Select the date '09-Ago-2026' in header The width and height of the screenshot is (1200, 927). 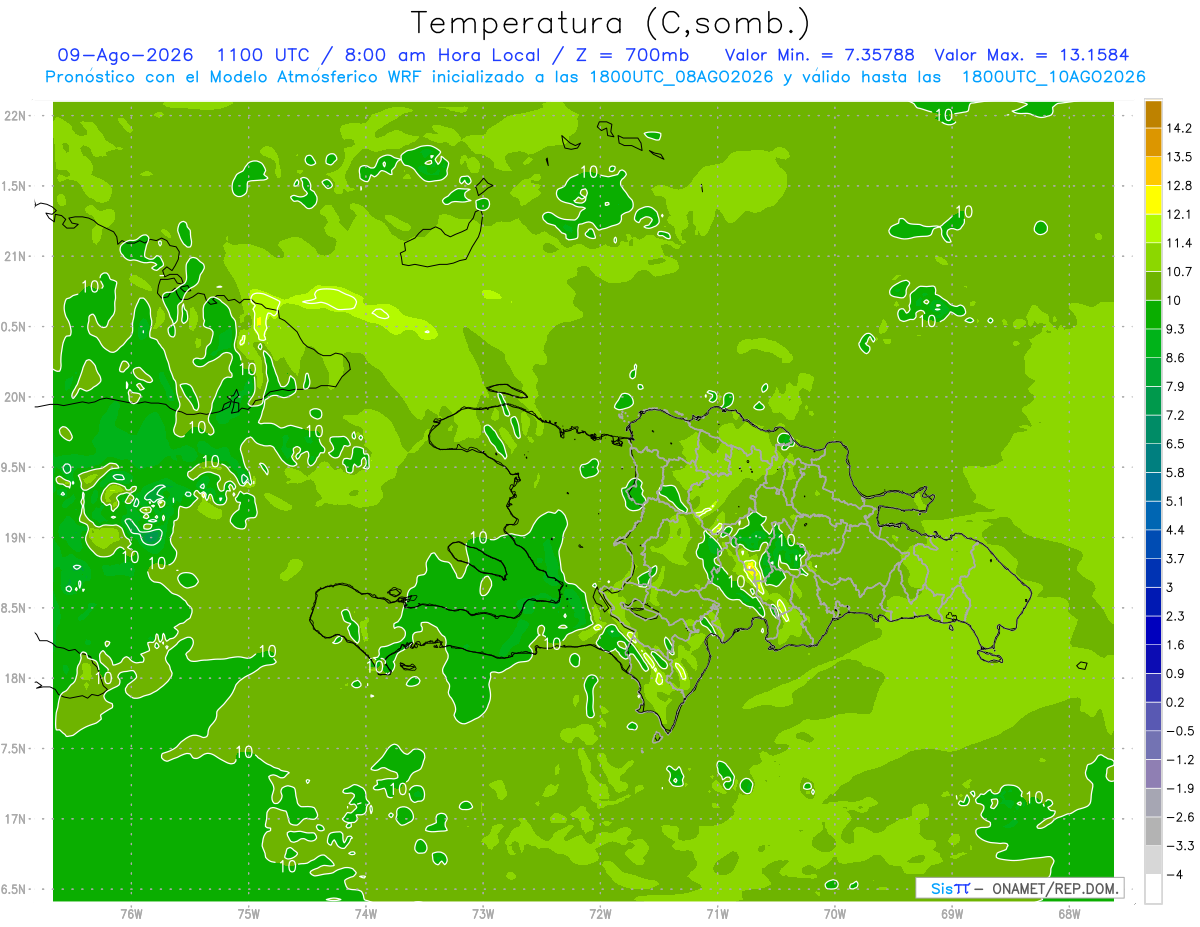pos(124,55)
